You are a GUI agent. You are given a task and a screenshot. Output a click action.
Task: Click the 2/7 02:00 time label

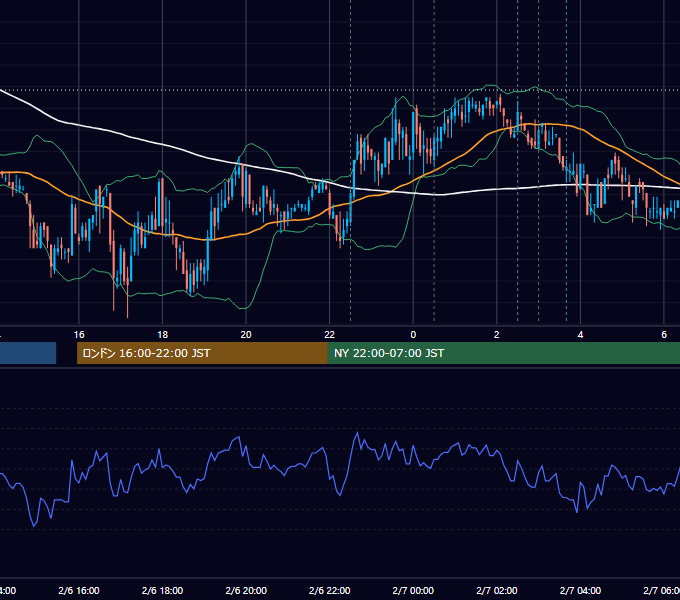pos(497,590)
